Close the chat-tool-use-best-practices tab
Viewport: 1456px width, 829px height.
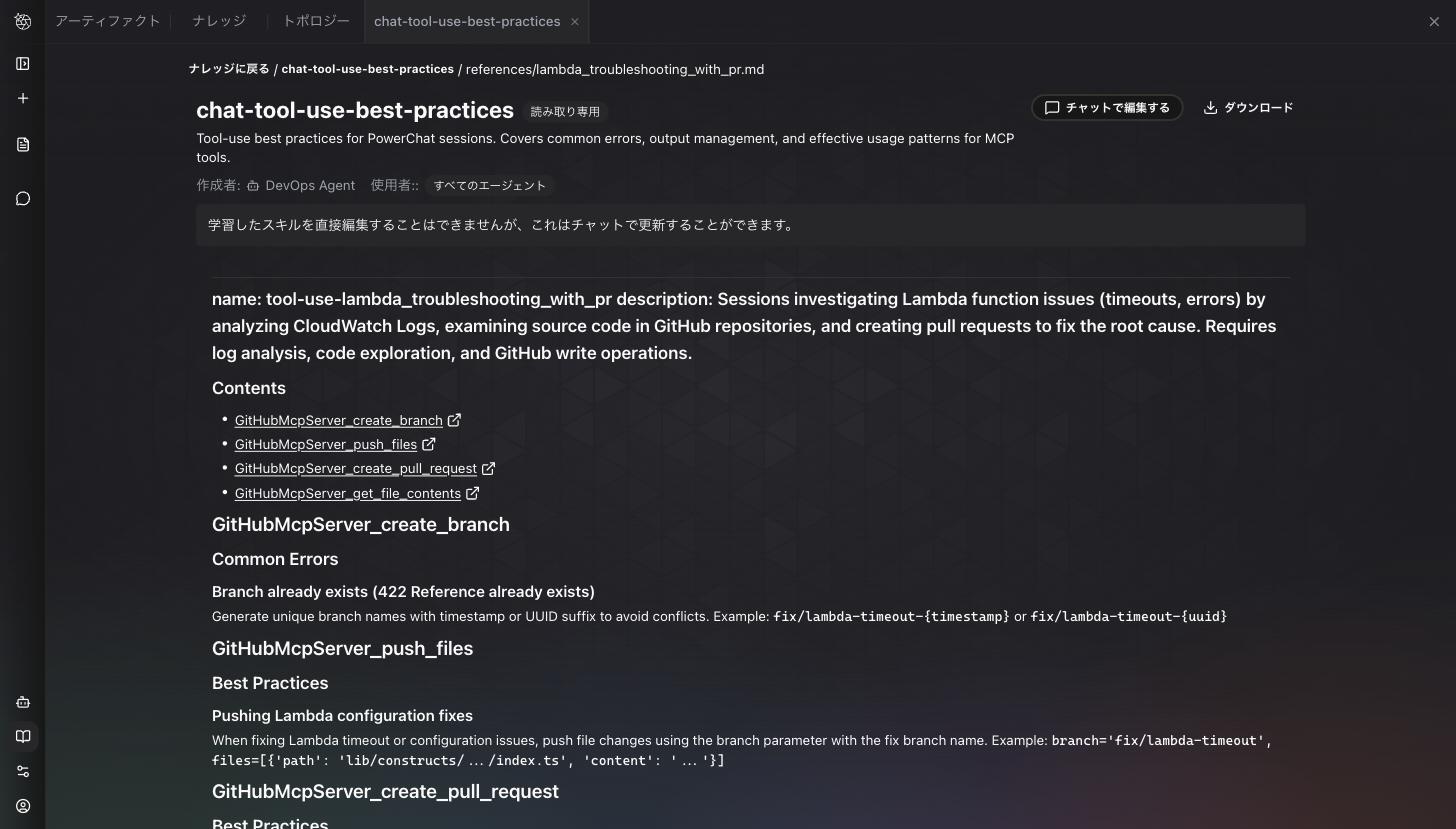(575, 21)
